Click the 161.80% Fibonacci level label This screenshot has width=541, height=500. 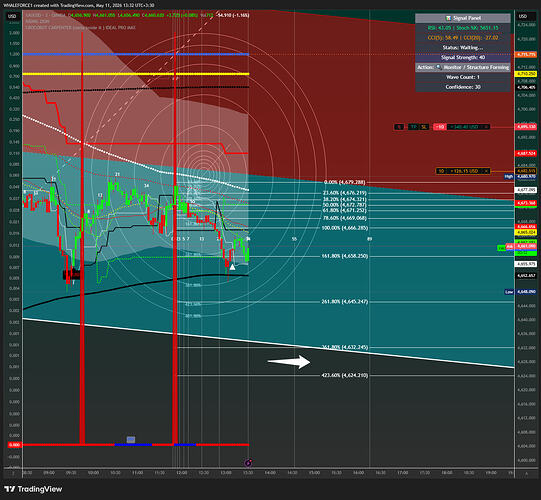pyautogui.click(x=344, y=256)
